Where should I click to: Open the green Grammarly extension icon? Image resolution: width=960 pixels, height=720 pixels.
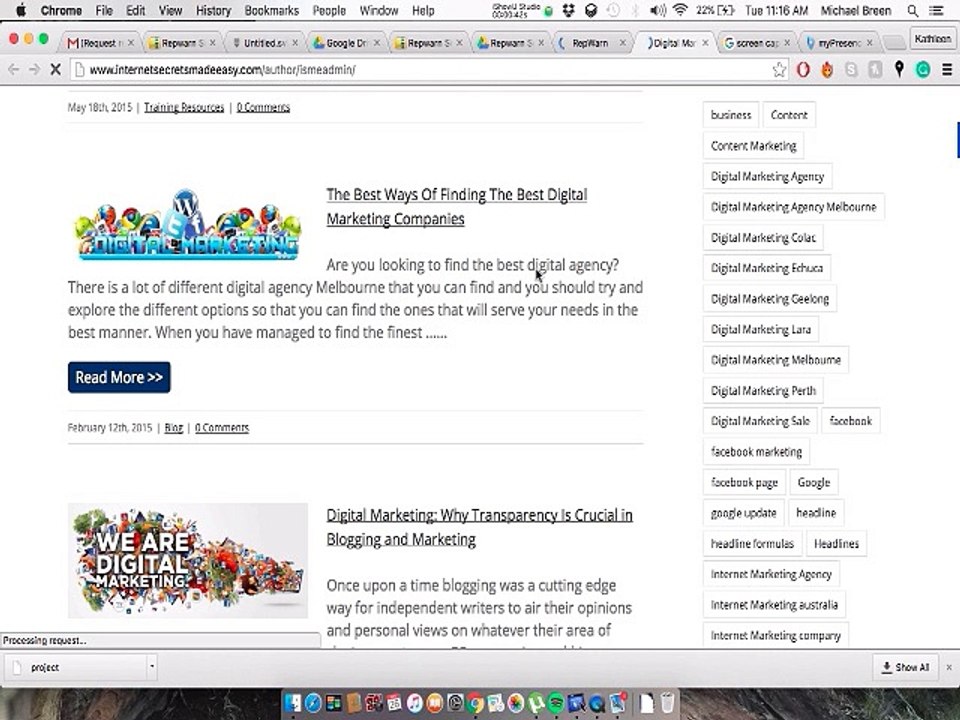[923, 70]
